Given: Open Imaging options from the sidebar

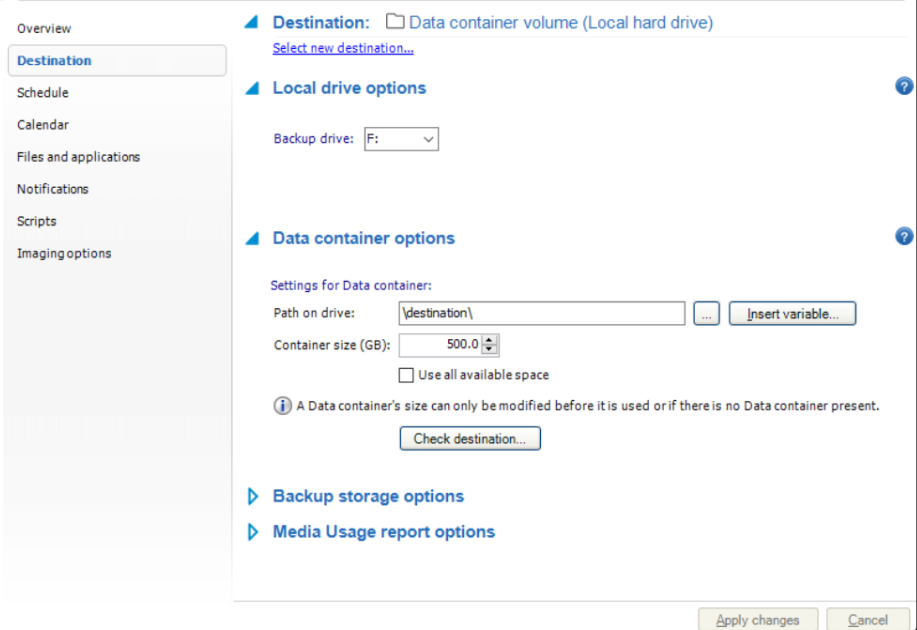Looking at the screenshot, I should point(64,253).
